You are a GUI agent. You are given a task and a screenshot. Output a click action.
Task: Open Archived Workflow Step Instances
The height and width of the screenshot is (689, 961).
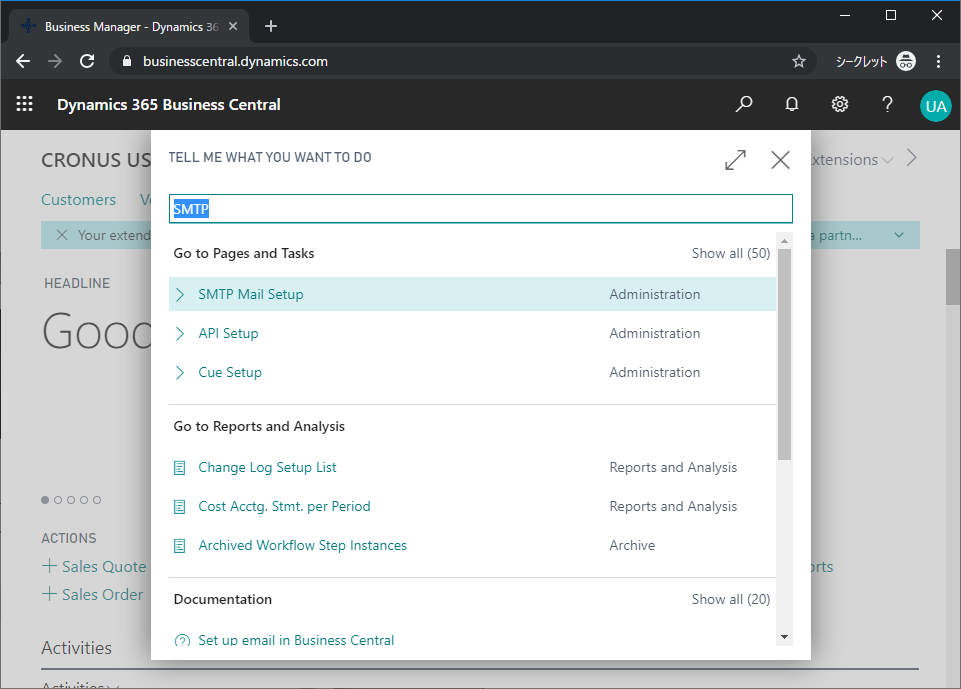pos(302,546)
